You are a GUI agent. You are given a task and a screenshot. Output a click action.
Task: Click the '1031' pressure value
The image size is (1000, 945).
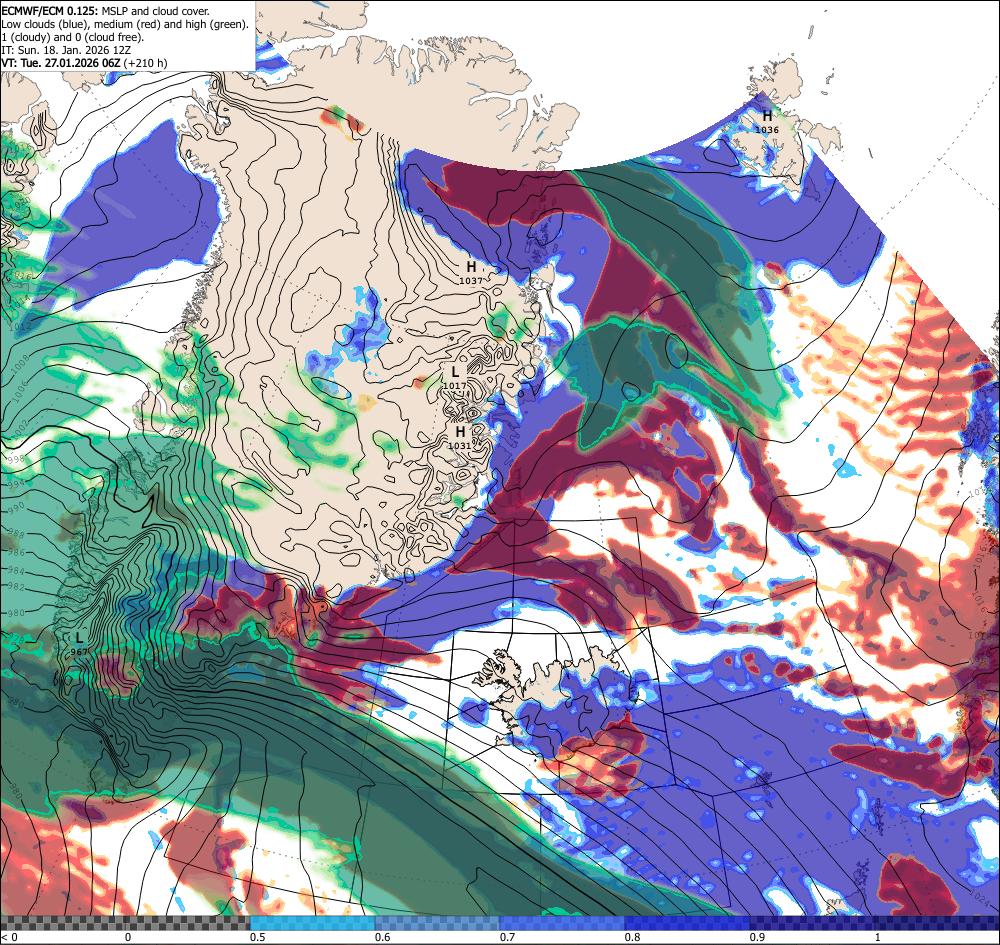pos(460,445)
